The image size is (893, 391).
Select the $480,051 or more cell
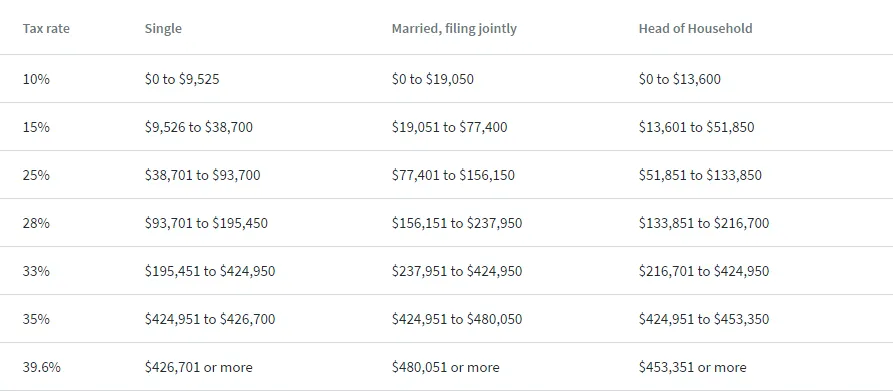(x=445, y=367)
